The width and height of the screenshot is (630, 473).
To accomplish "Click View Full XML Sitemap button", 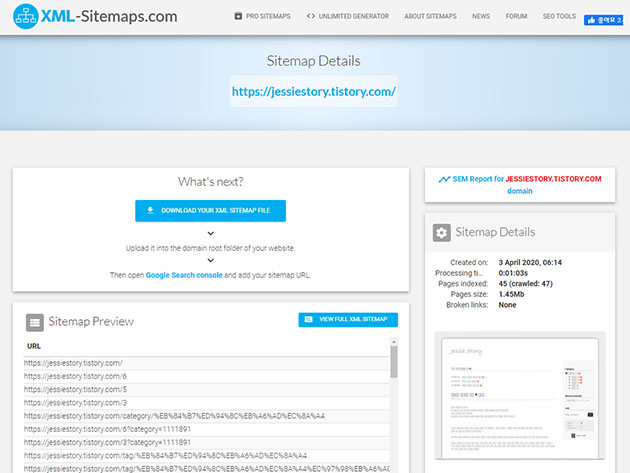I will coord(348,319).
